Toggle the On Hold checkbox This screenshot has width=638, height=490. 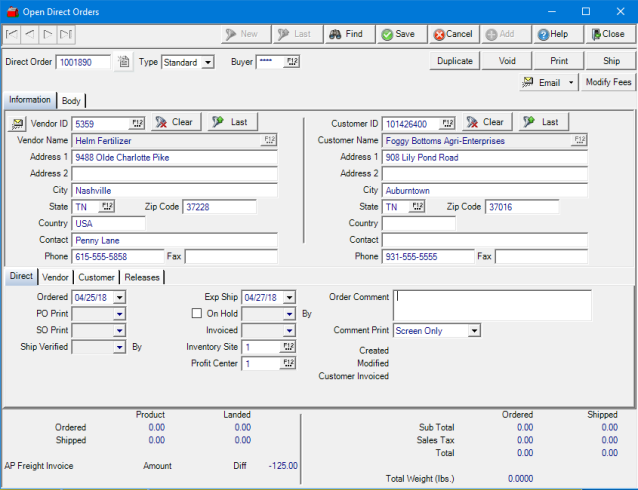coord(197,314)
